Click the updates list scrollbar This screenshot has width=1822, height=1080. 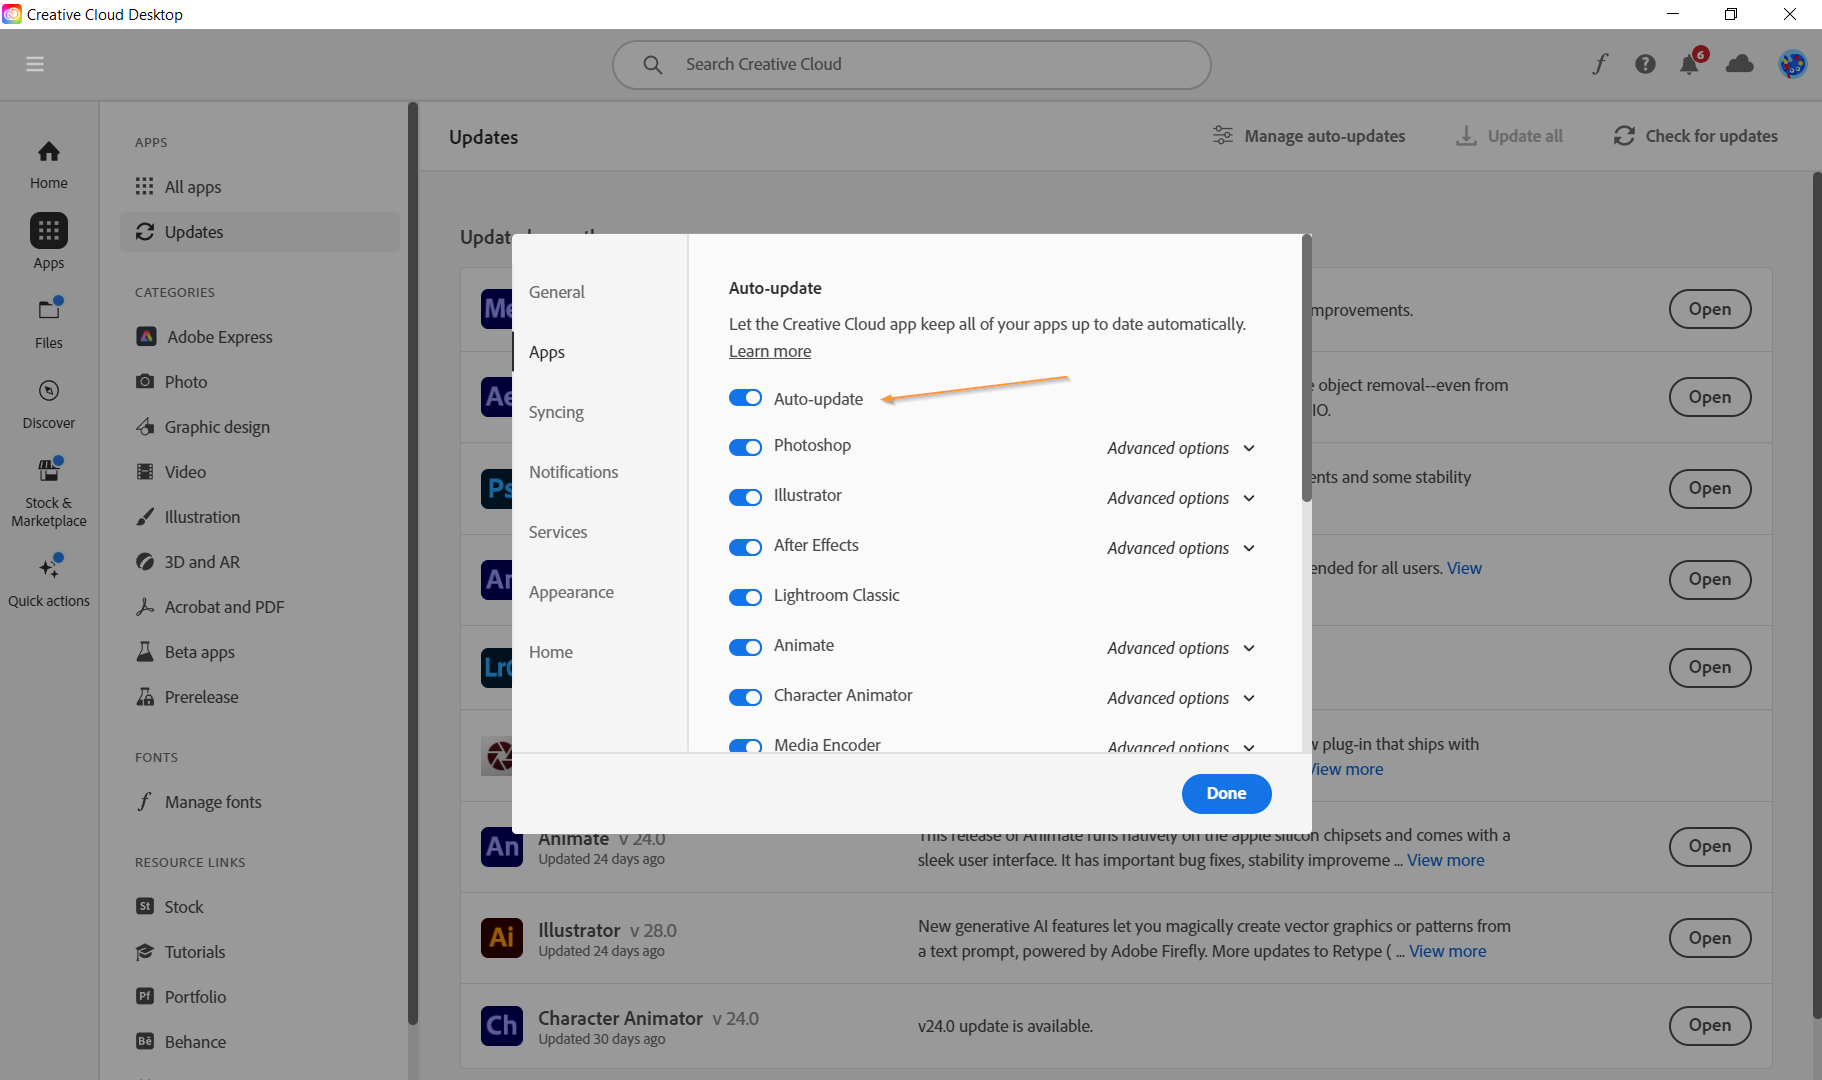coord(1817,595)
